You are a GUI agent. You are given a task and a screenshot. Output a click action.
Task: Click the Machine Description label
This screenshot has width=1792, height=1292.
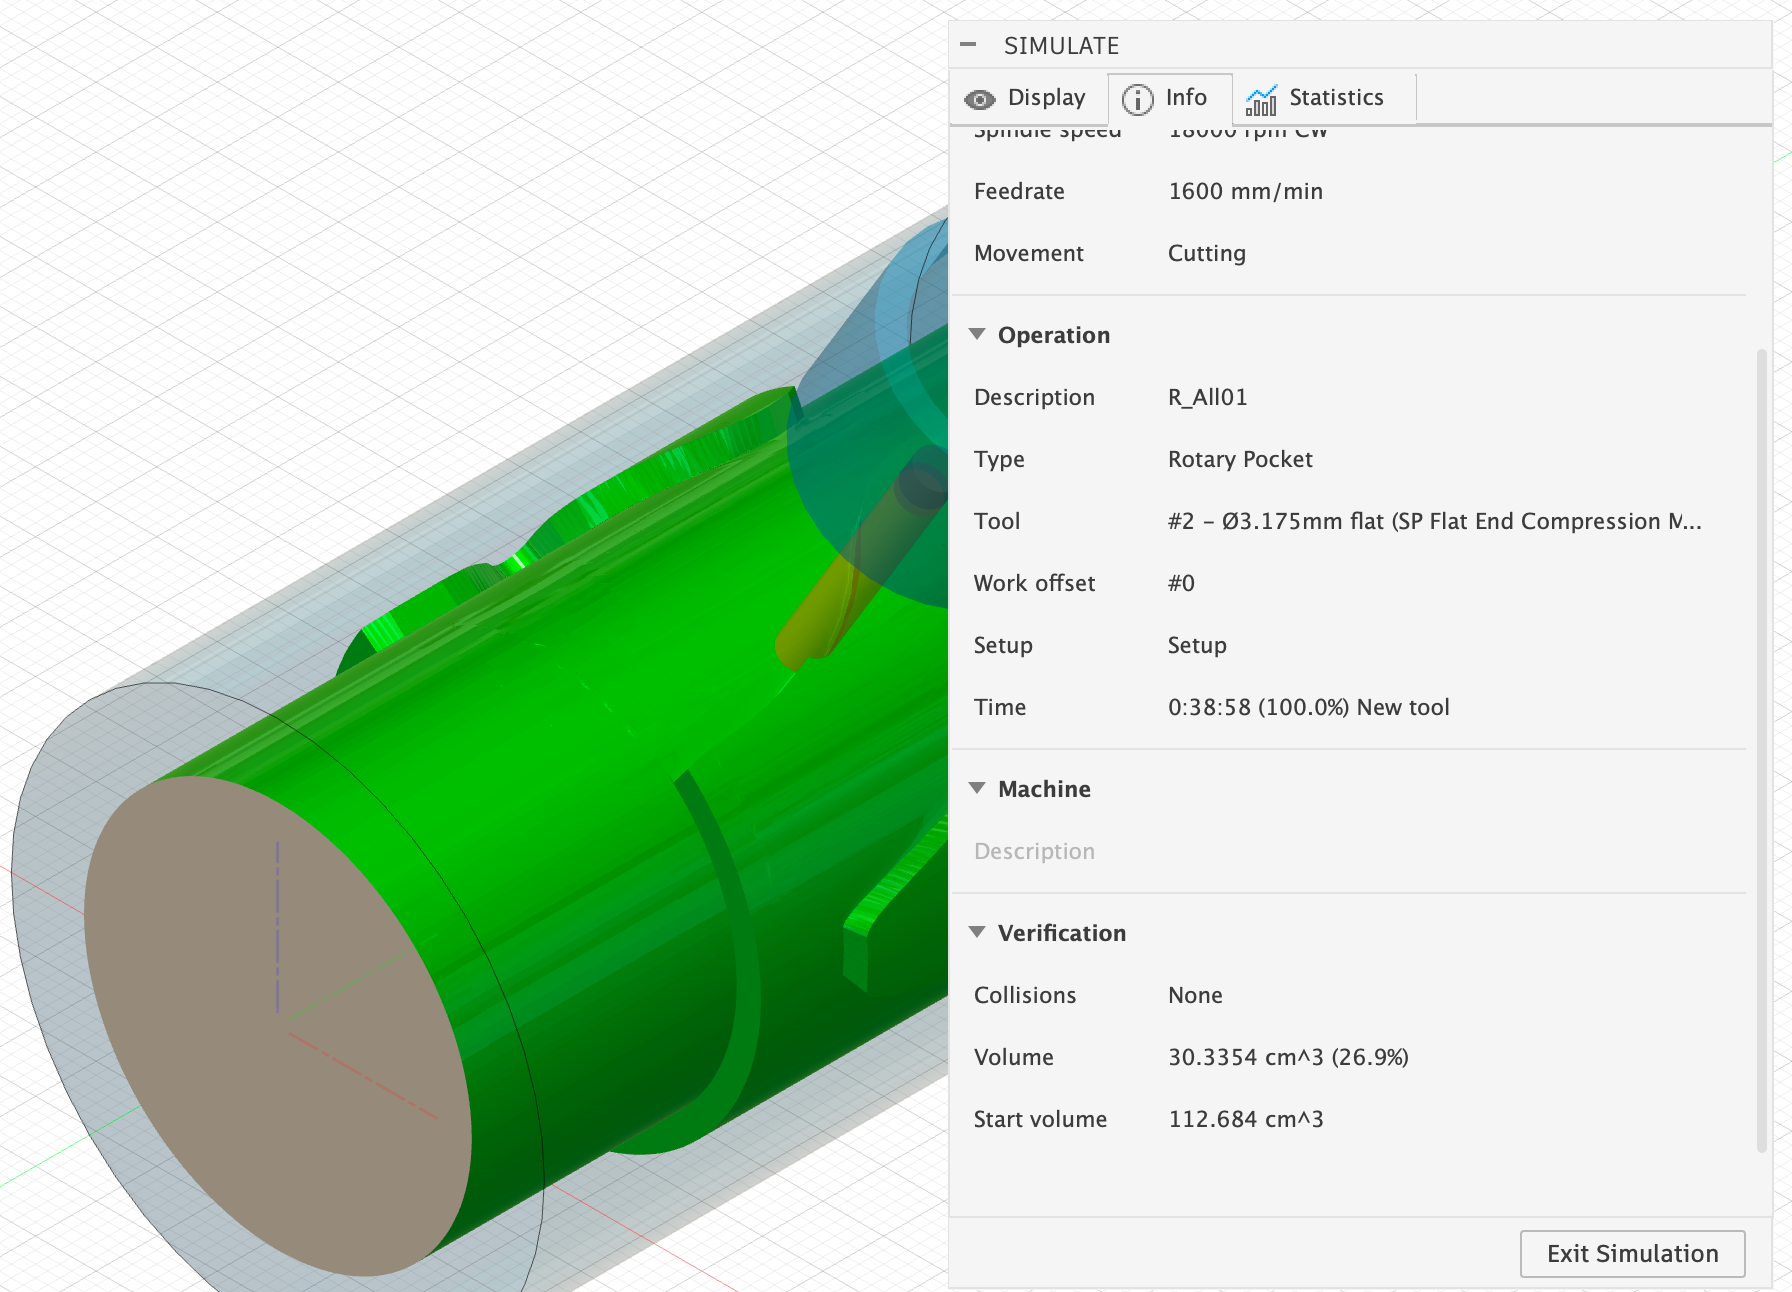1034,851
